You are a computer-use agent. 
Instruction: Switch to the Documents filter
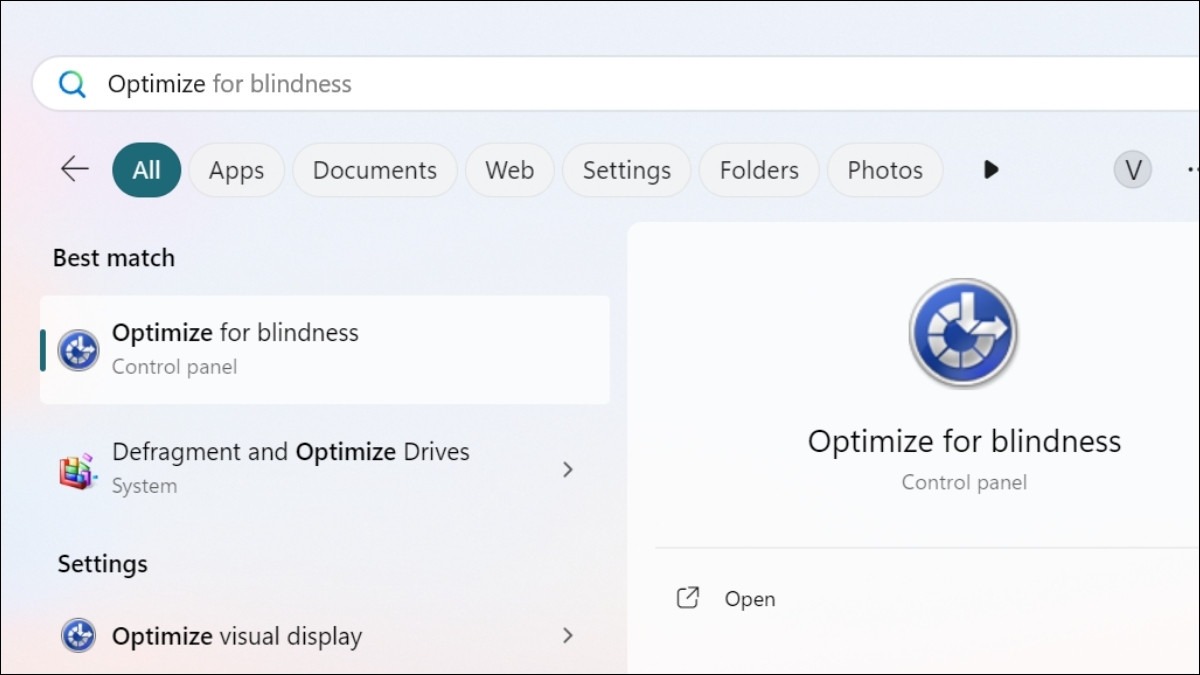(375, 170)
